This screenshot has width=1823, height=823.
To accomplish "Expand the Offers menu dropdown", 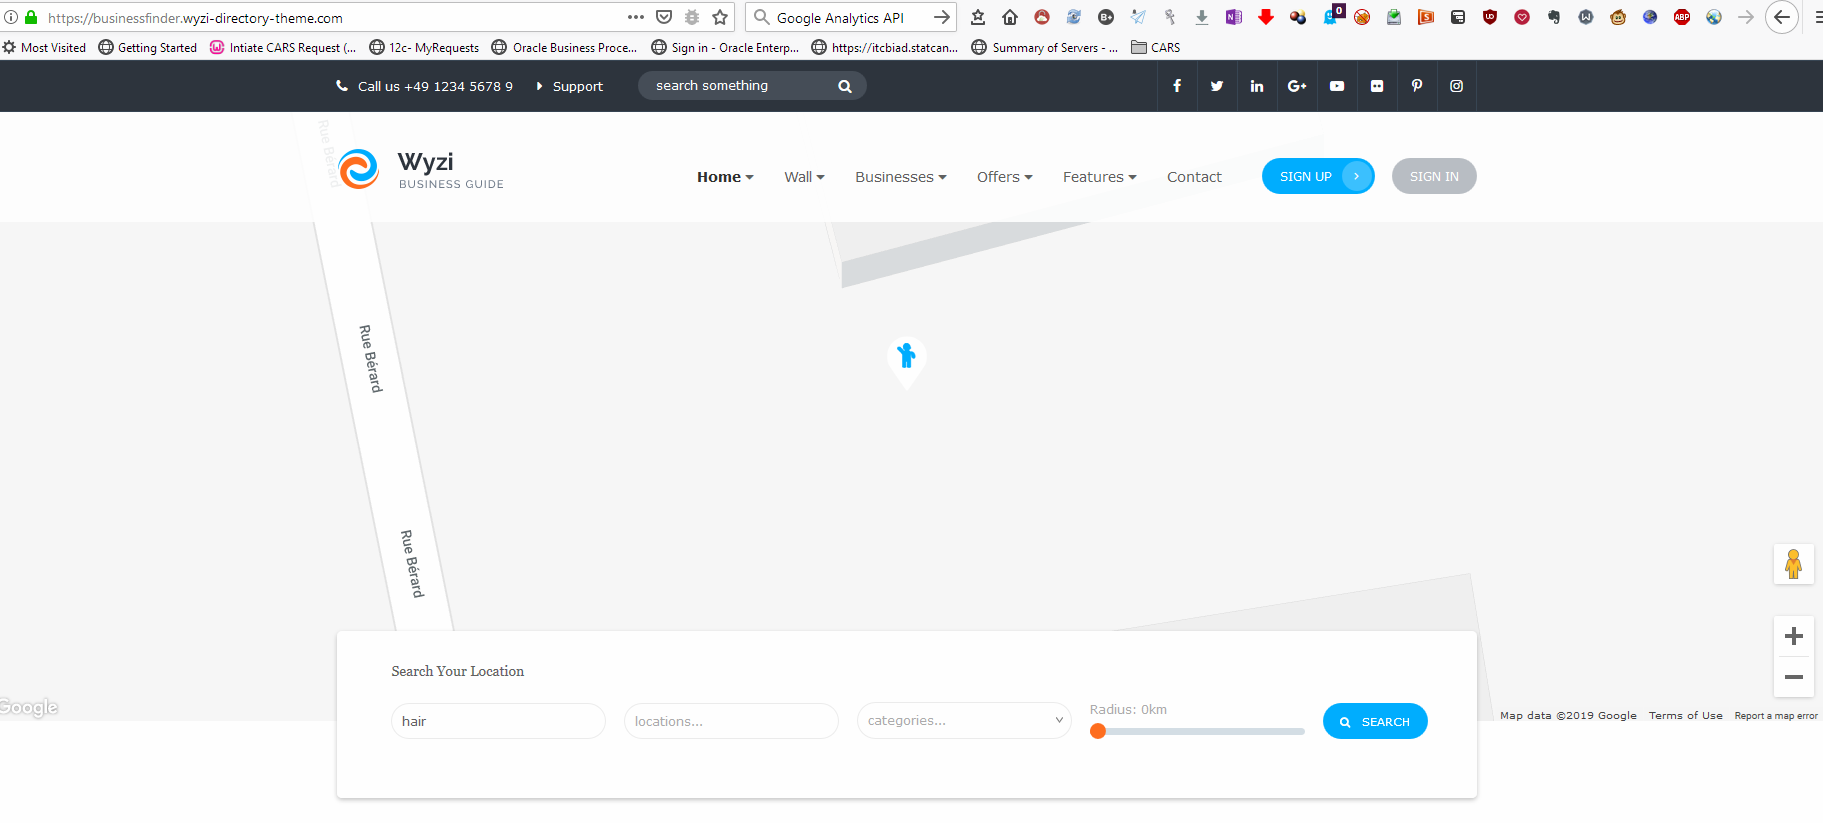I will pyautogui.click(x=1004, y=177).
